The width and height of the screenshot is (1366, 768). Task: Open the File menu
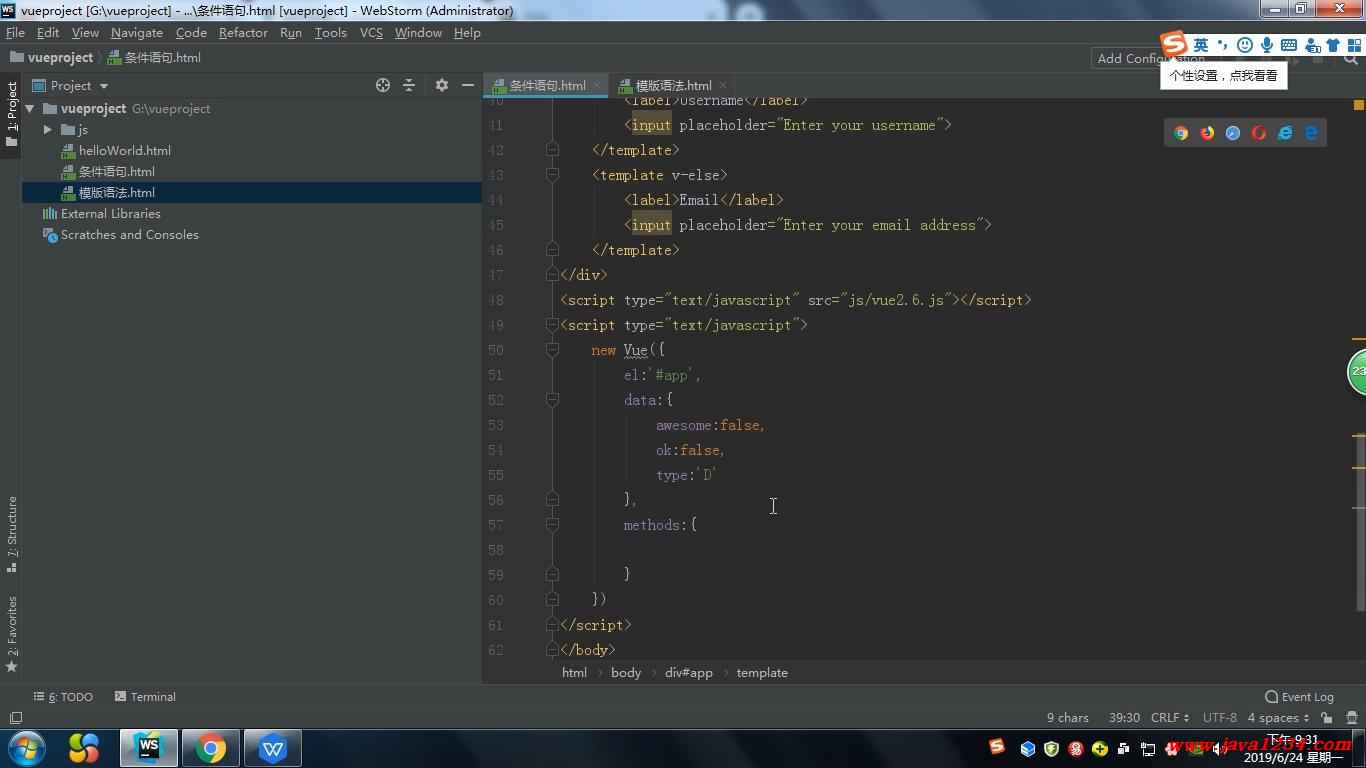(15, 32)
